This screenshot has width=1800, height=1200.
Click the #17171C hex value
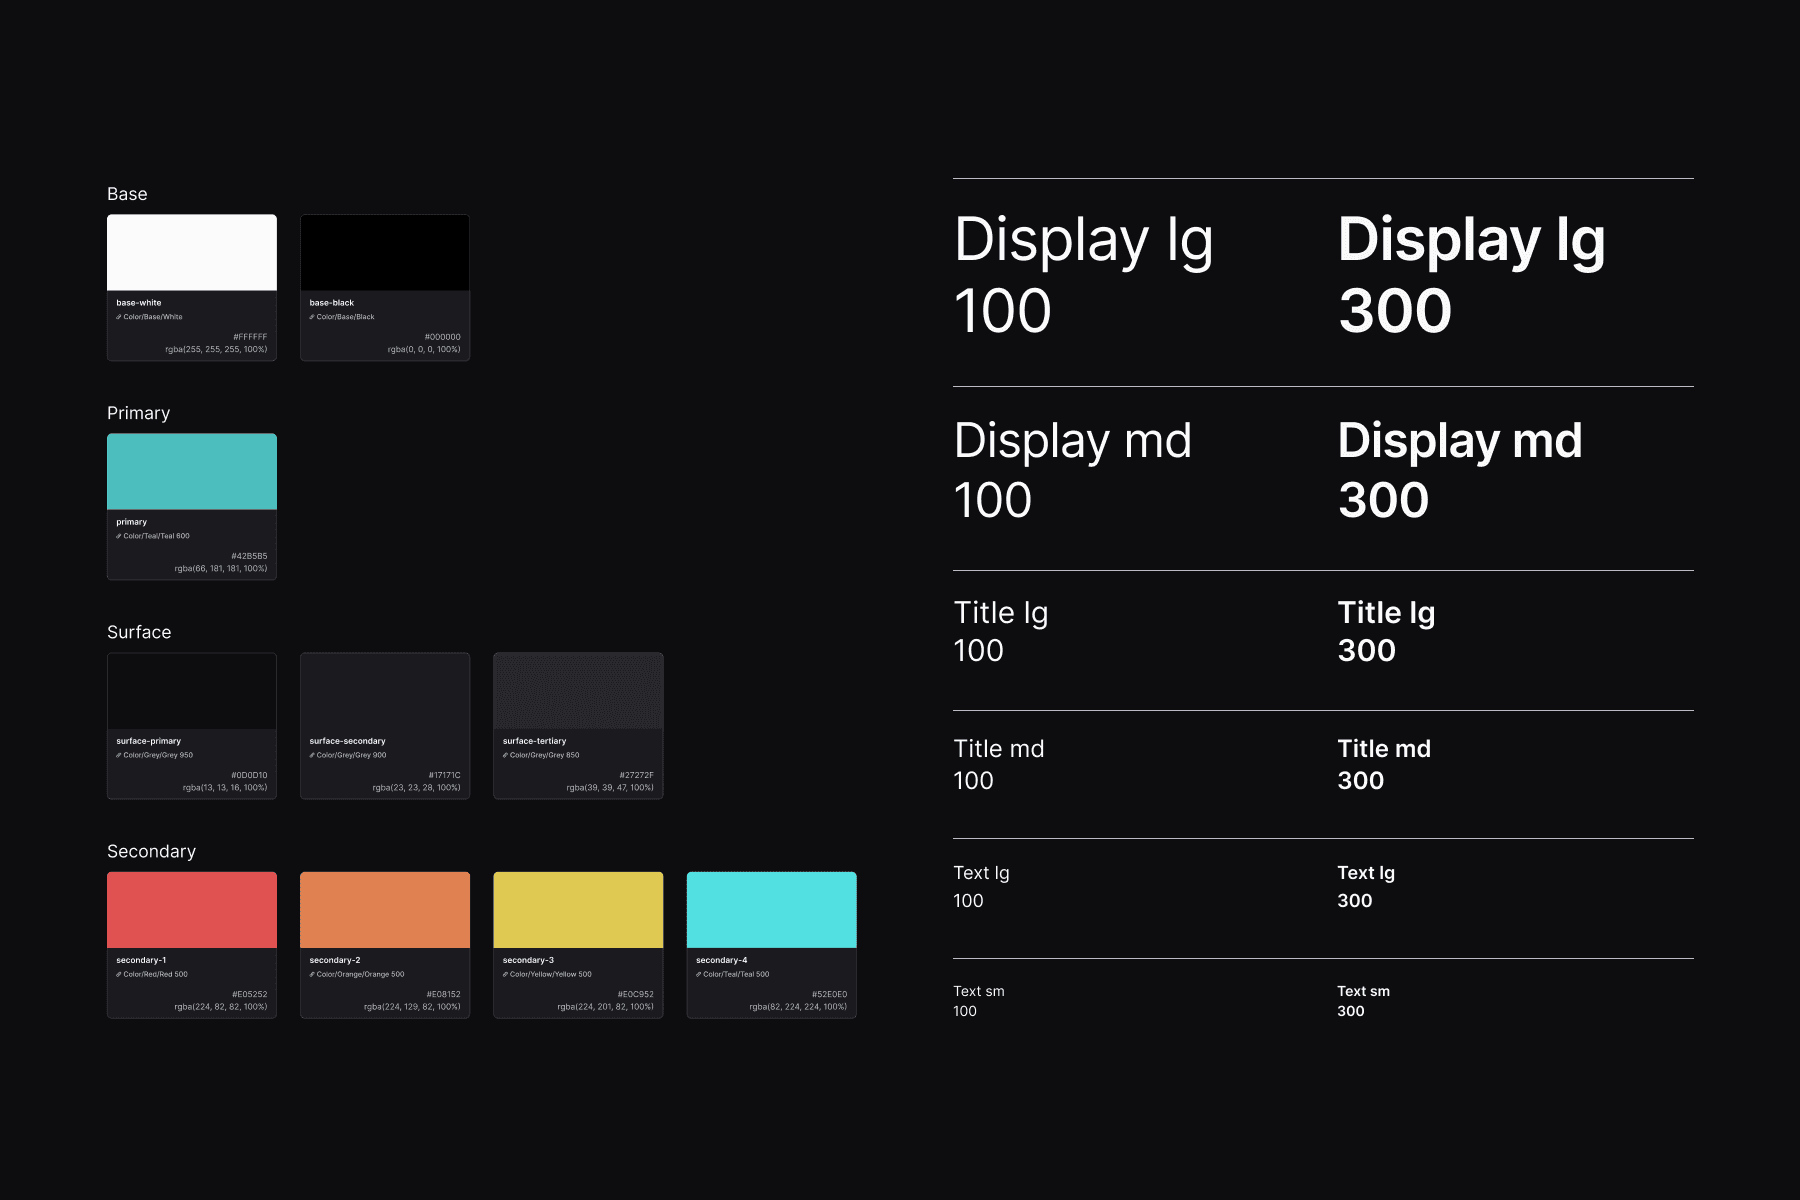pyautogui.click(x=444, y=775)
